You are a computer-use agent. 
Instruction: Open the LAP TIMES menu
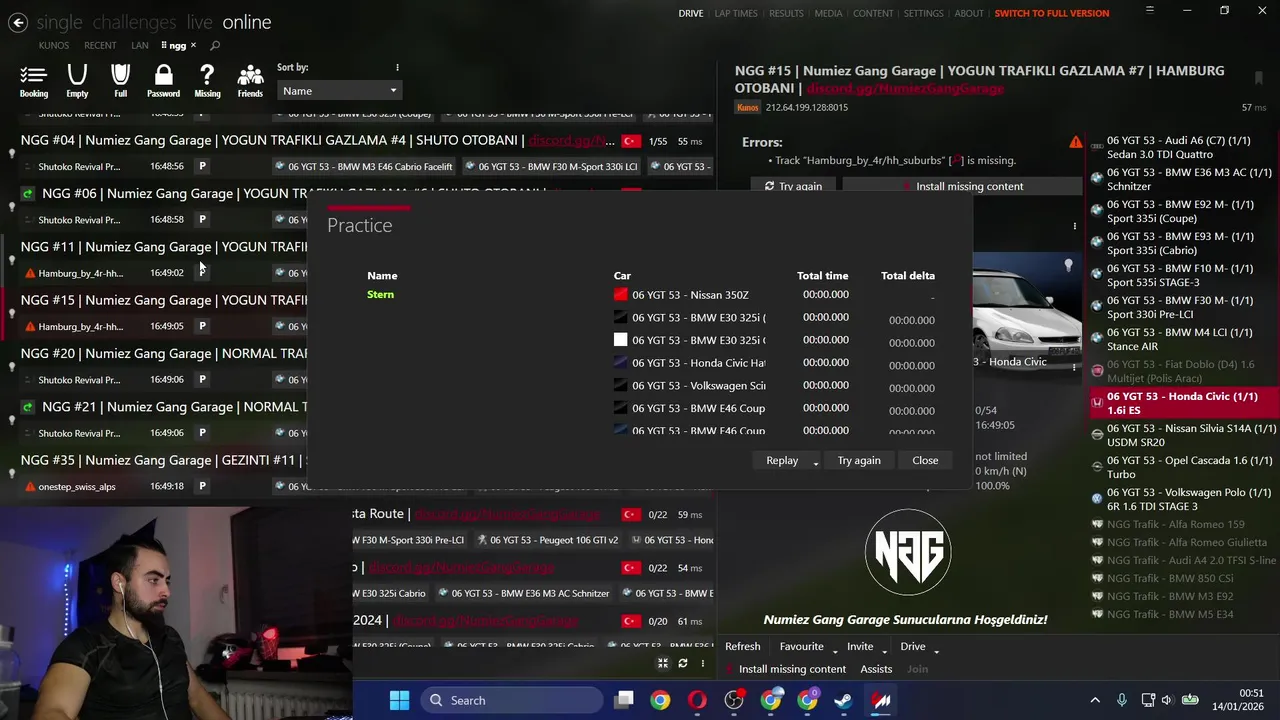tap(736, 13)
